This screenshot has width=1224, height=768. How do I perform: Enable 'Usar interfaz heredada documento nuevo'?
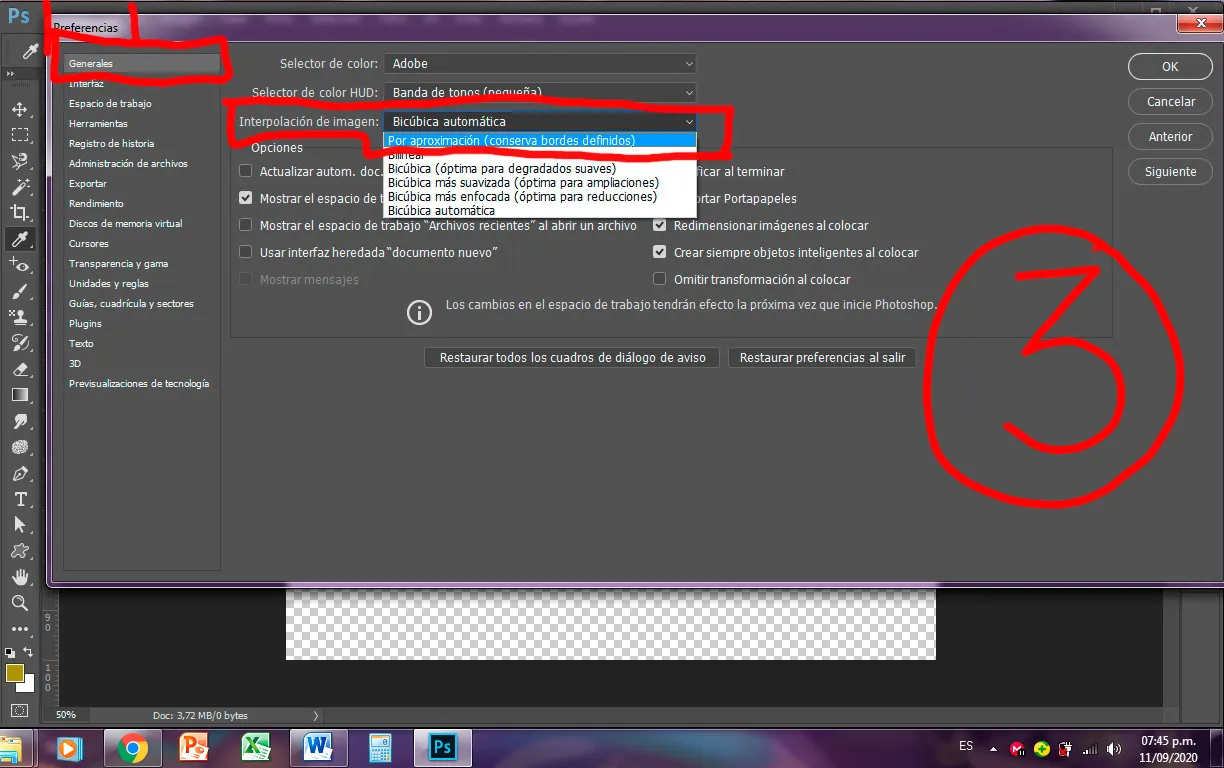pyautogui.click(x=246, y=252)
